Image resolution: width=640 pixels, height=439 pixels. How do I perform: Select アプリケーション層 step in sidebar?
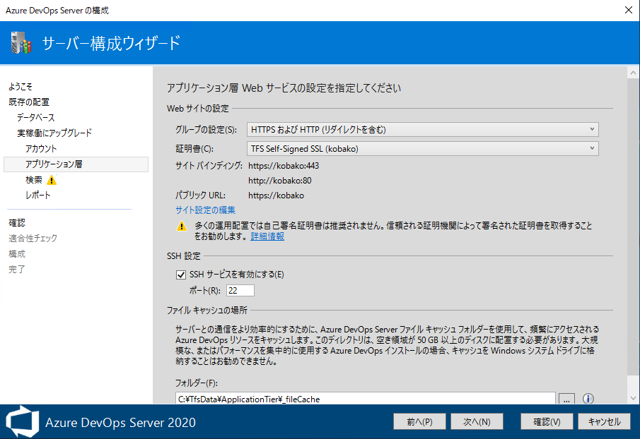(76, 164)
